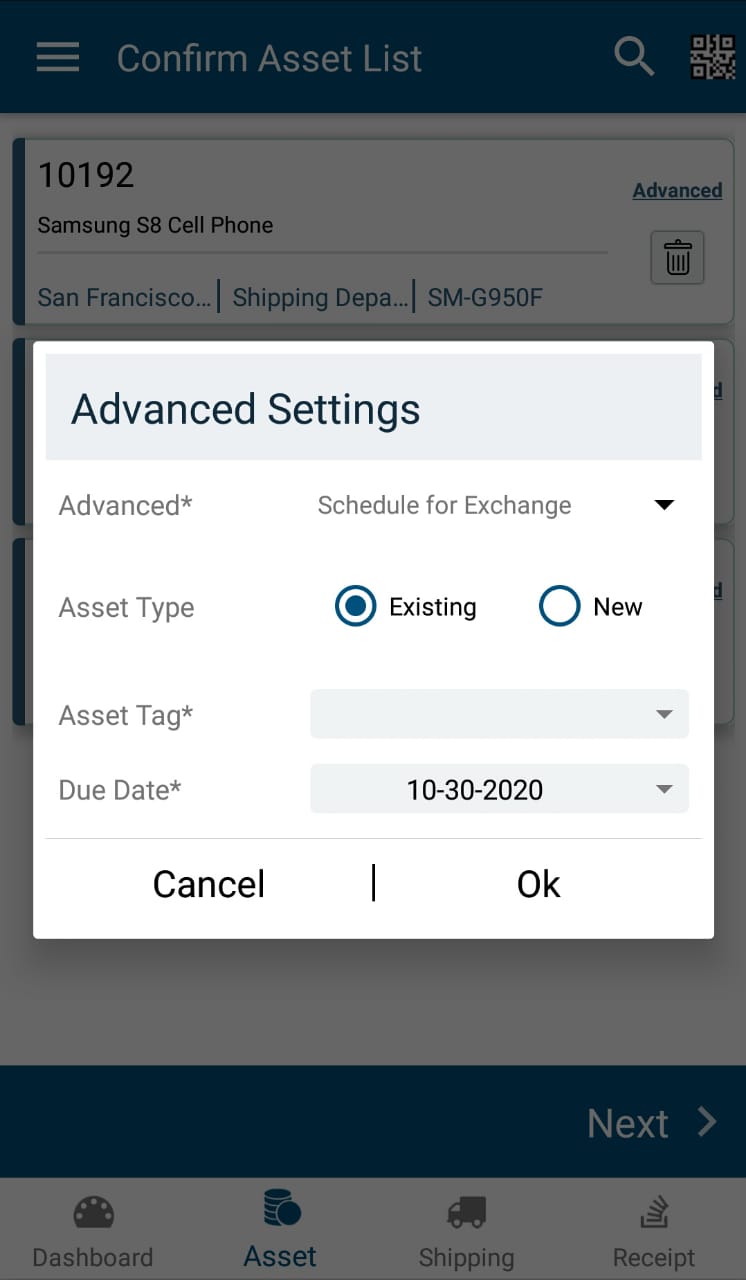Open the Asset Tag dropdown
The image size is (746, 1280).
pos(499,714)
